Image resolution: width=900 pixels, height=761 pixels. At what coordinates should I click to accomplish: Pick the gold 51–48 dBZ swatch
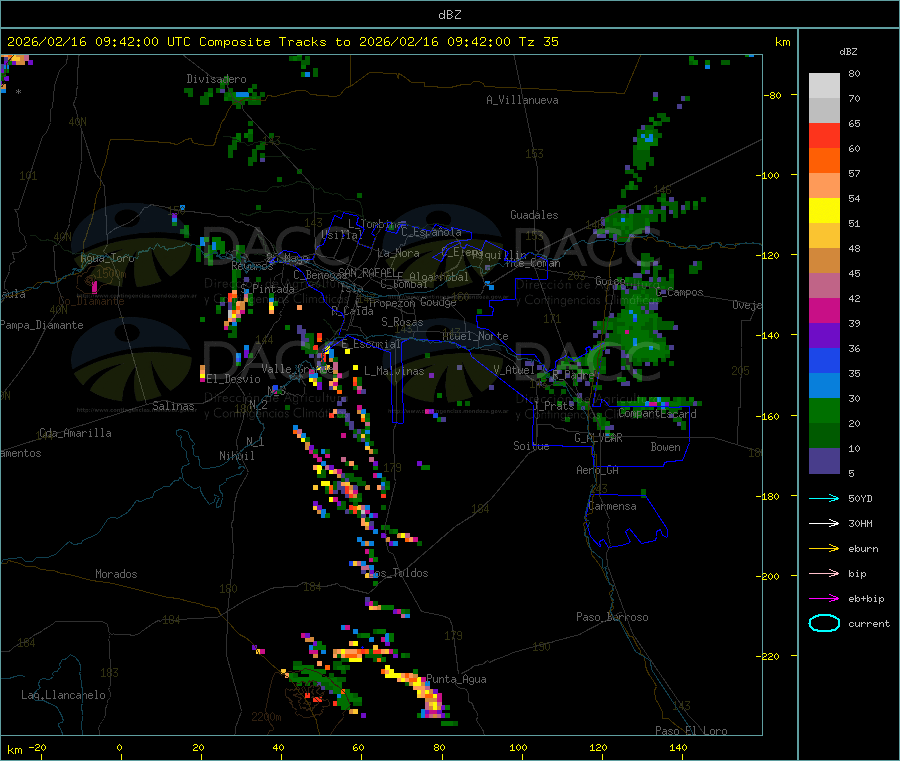point(824,236)
